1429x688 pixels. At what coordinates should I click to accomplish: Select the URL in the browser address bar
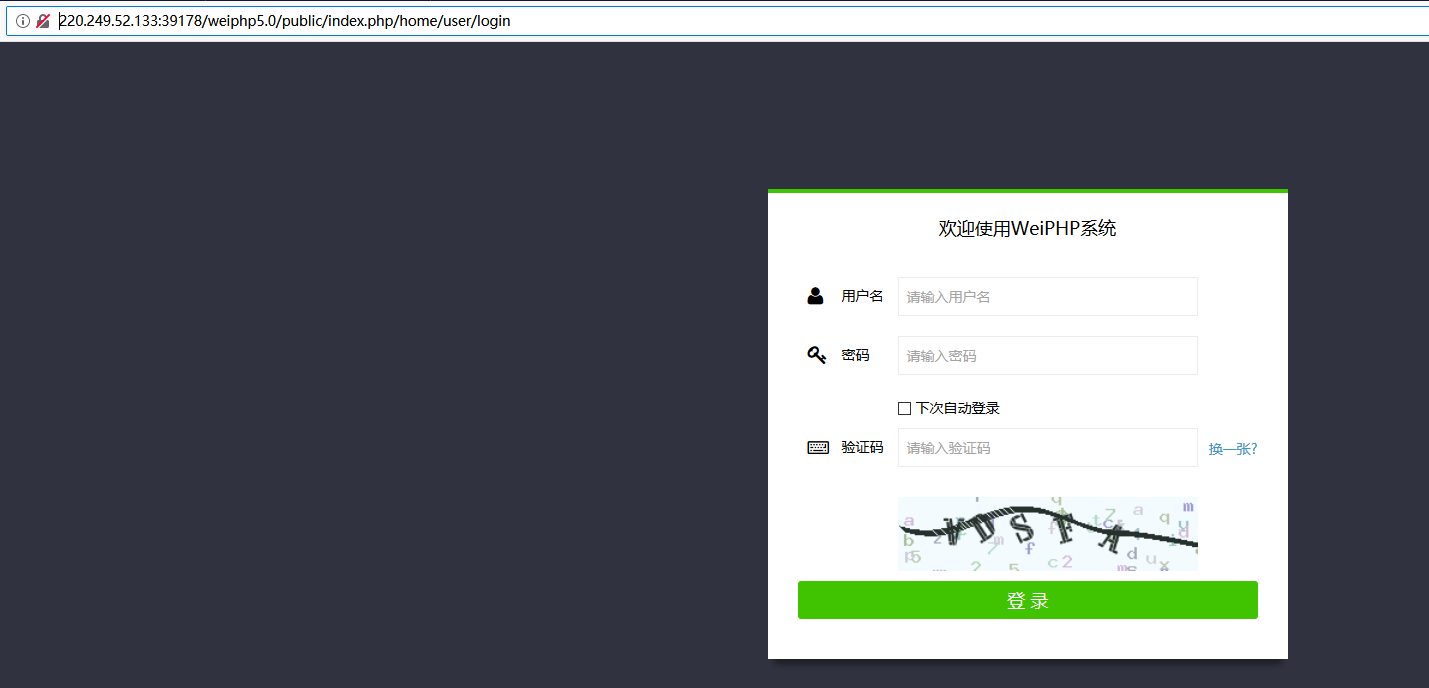tap(400, 20)
